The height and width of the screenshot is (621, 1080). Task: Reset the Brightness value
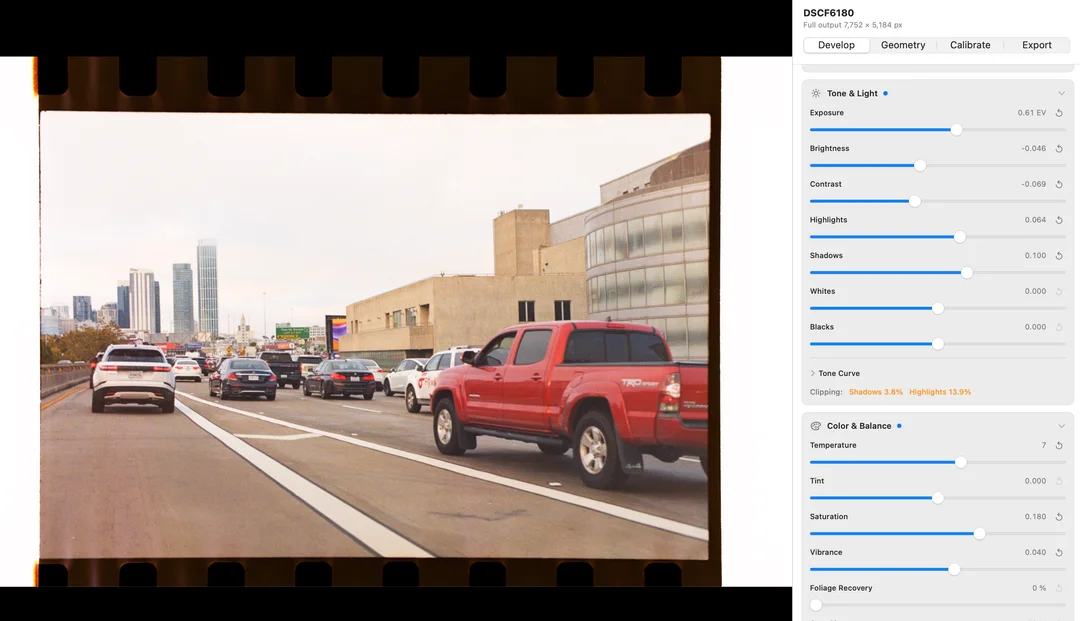click(x=1059, y=149)
